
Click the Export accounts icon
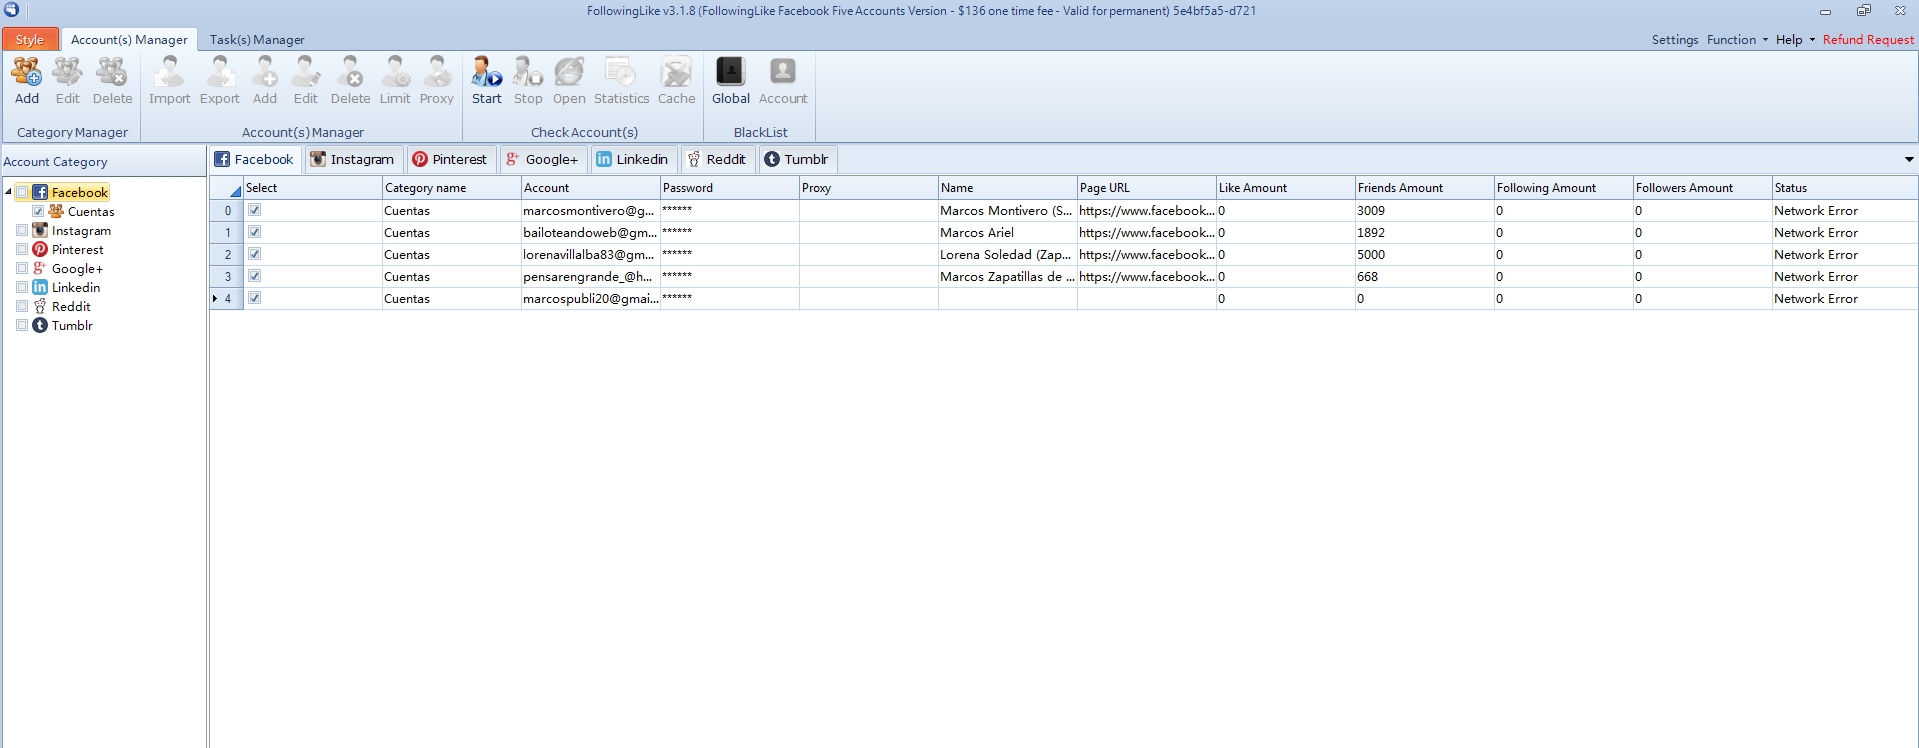point(219,80)
